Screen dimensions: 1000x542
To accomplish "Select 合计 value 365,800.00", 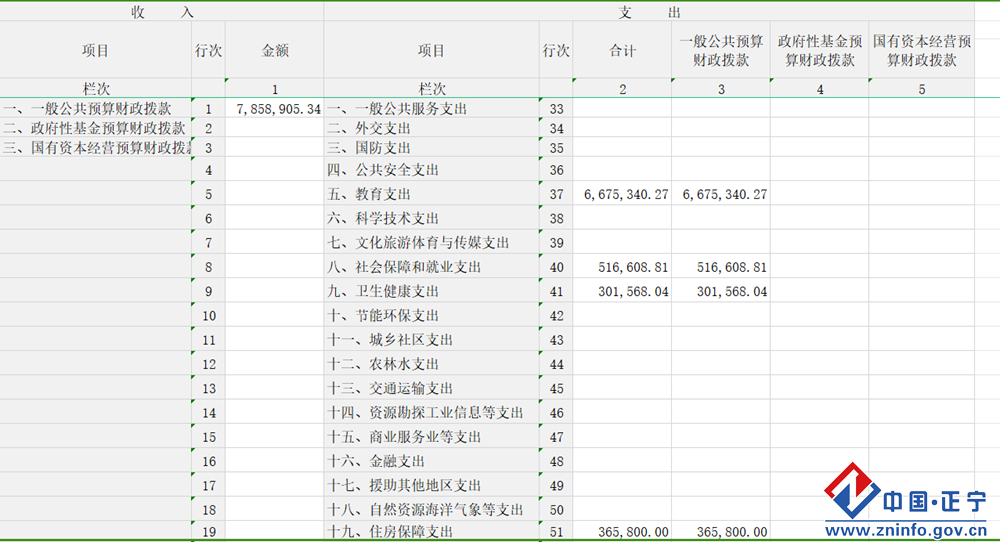I will click(622, 531).
